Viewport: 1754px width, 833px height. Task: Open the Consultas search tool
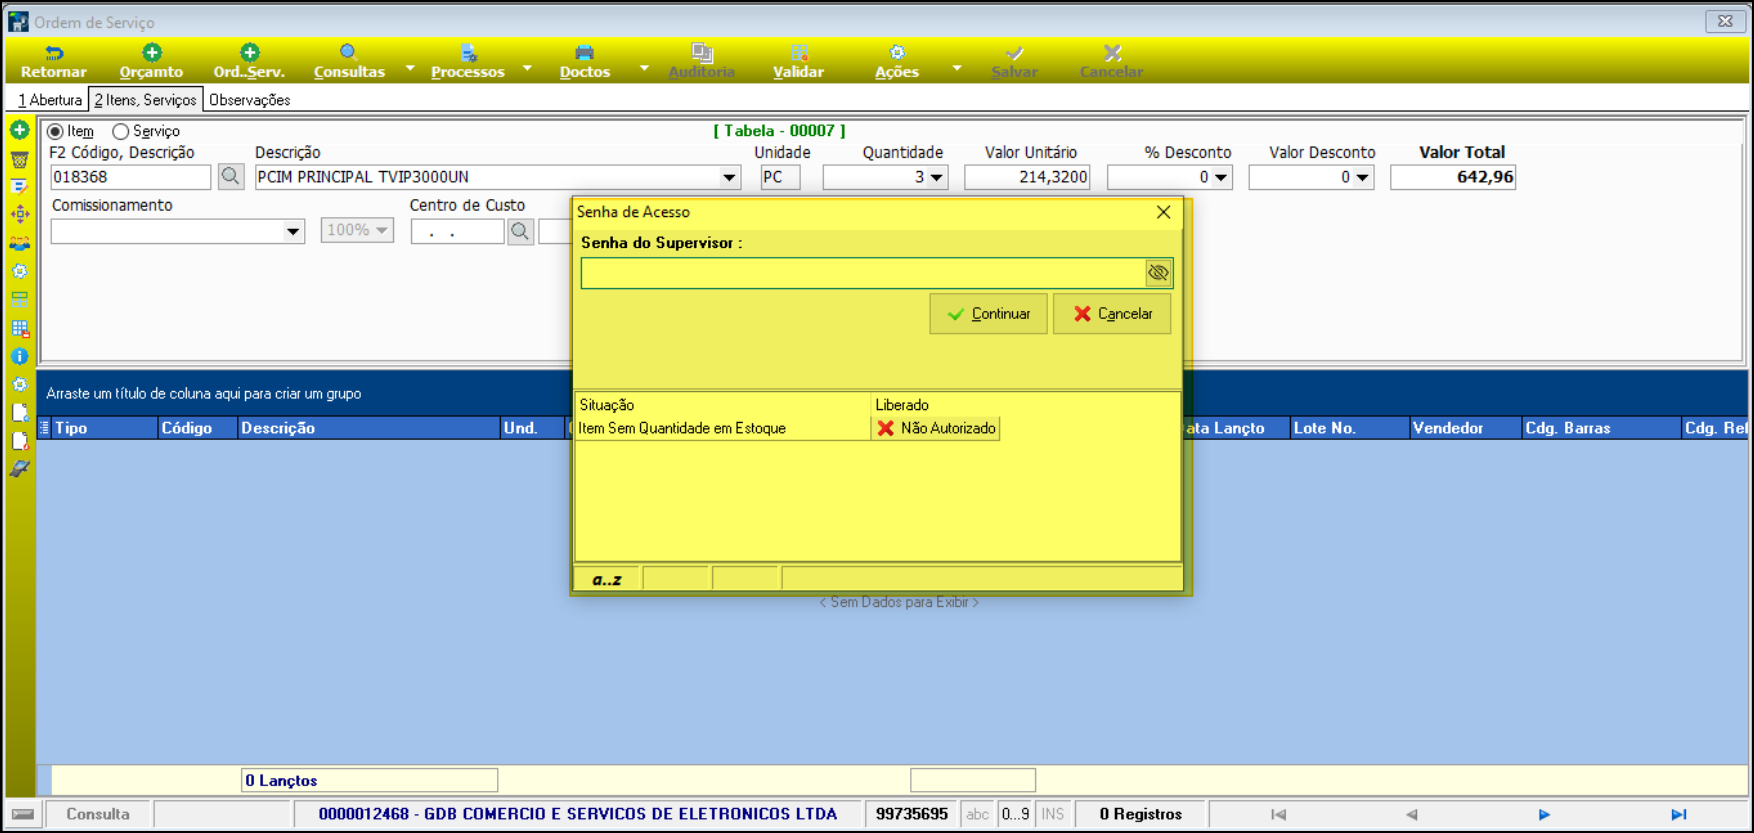[348, 53]
